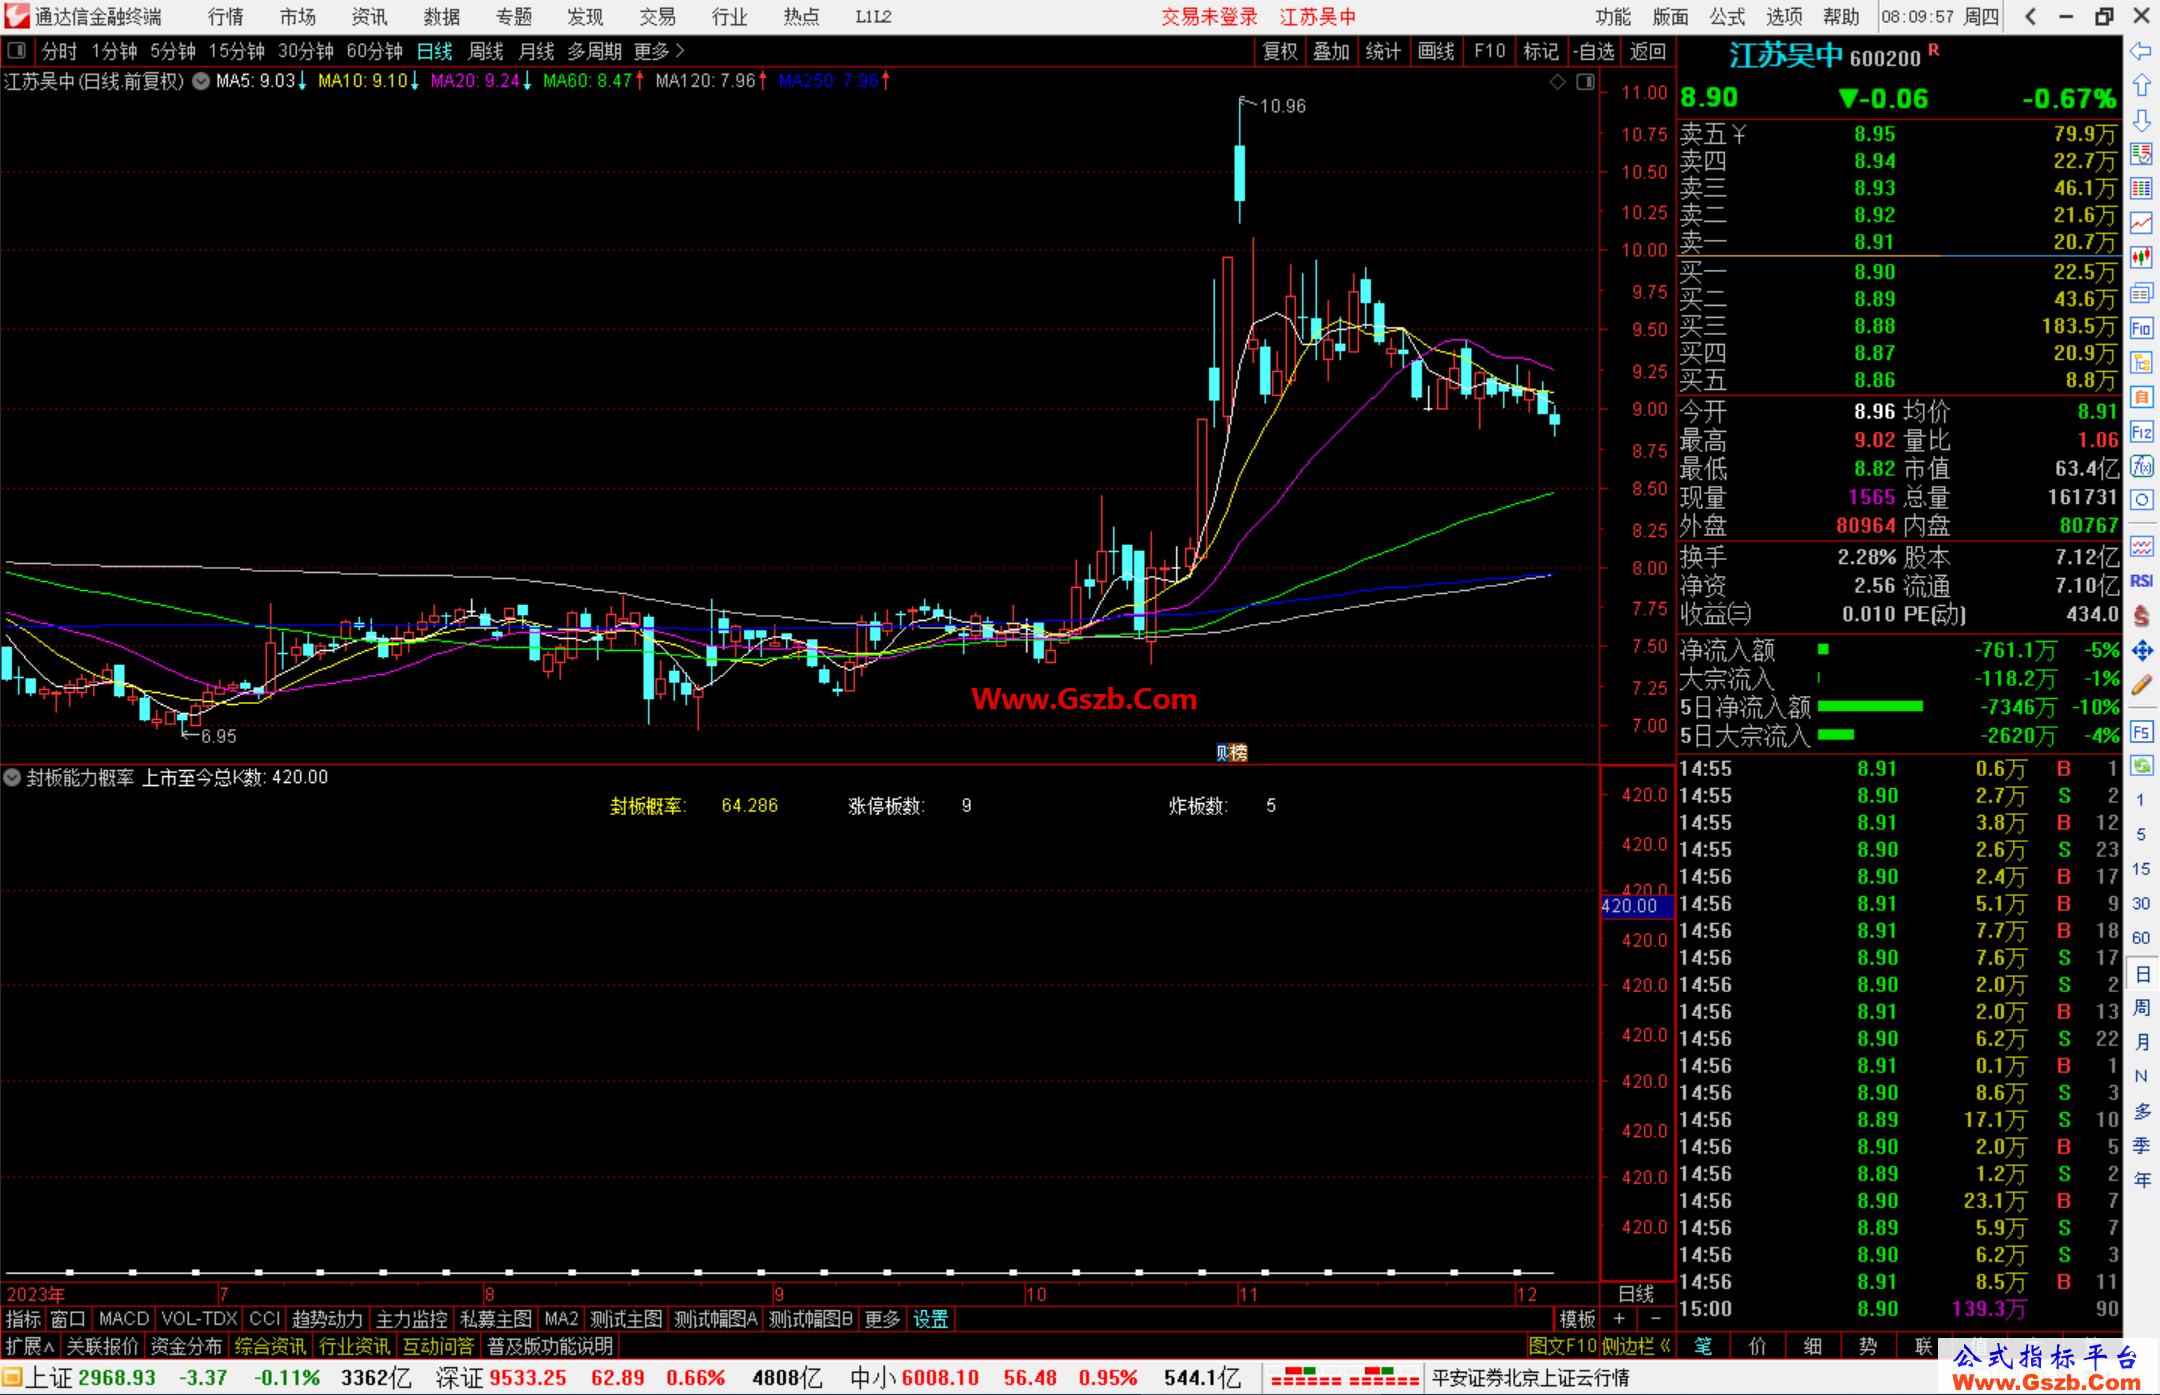Select the pencil drawing tool icon

tap(2141, 685)
